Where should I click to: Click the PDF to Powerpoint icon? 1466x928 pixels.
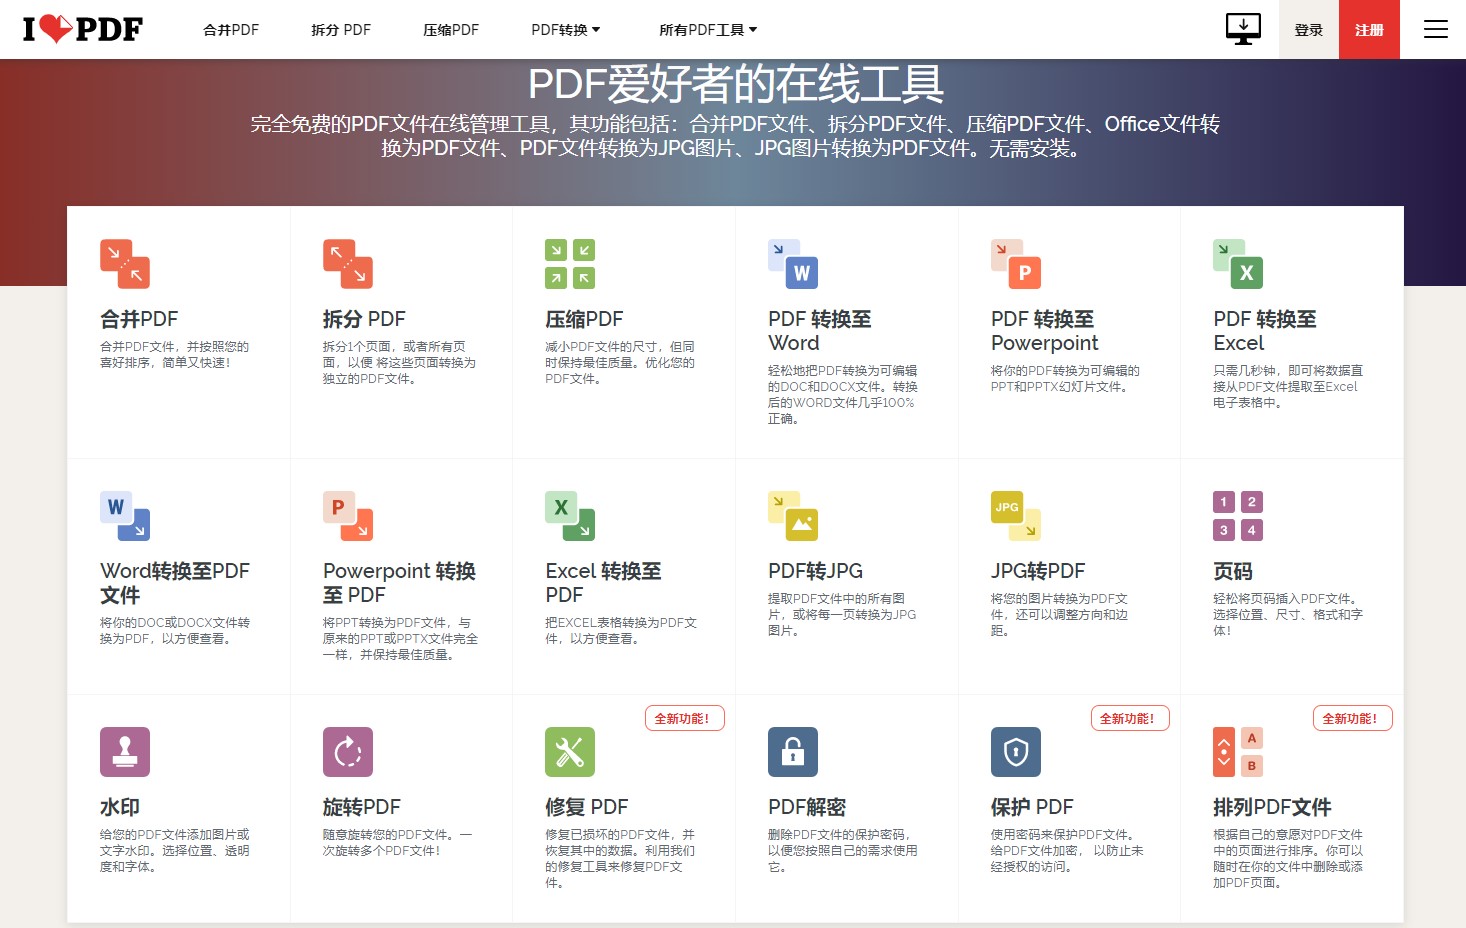(1016, 264)
